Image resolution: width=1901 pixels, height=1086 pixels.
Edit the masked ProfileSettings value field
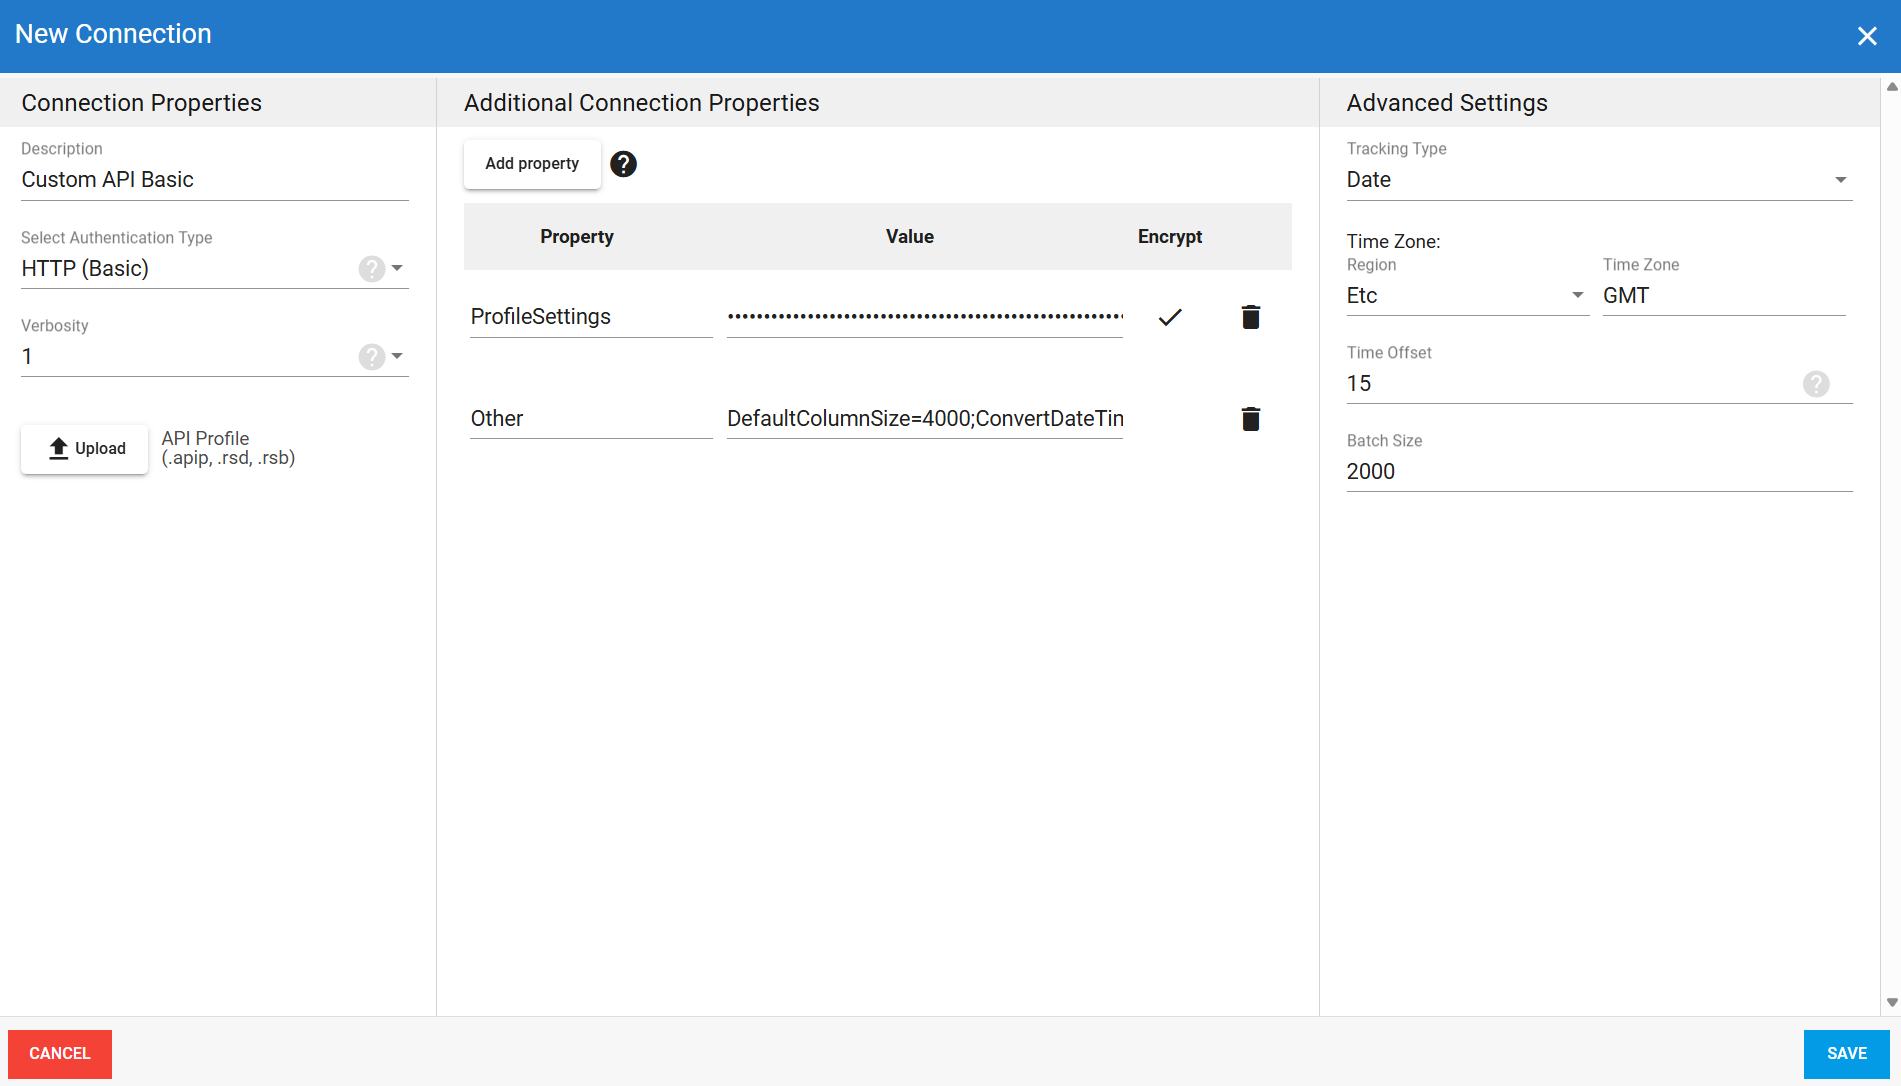925,317
